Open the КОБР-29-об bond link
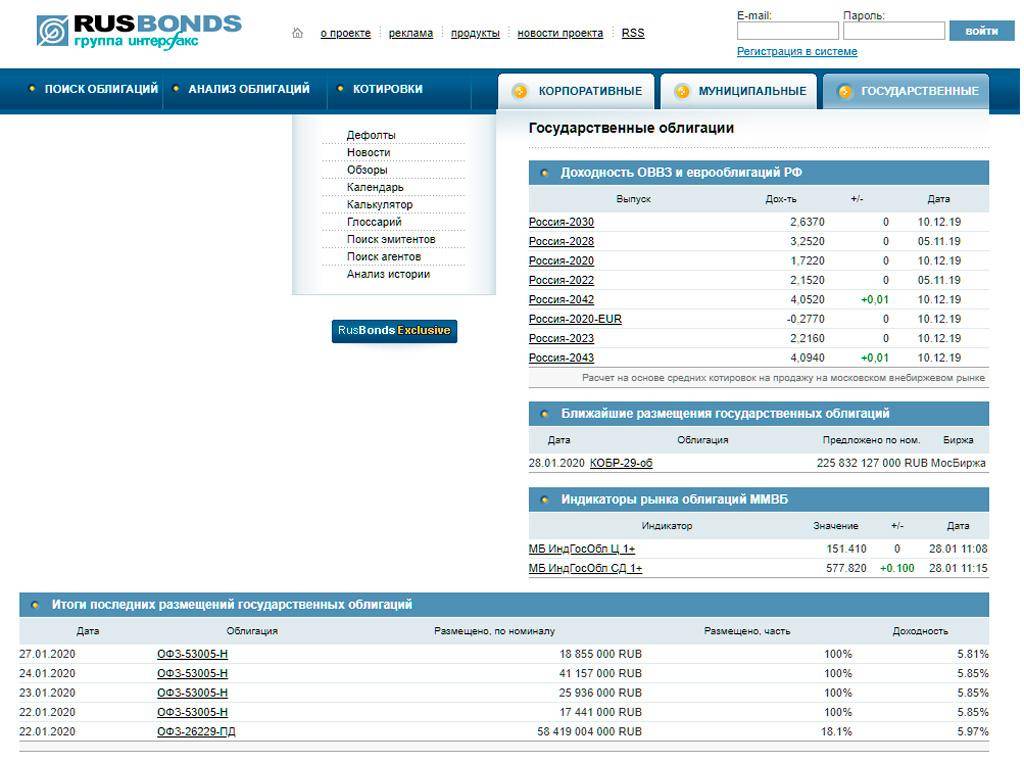 (621, 463)
